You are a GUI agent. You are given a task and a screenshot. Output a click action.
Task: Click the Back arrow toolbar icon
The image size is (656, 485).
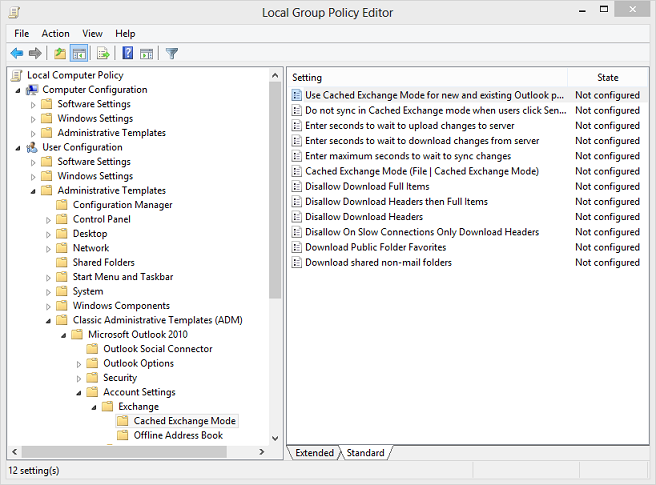coord(17,53)
